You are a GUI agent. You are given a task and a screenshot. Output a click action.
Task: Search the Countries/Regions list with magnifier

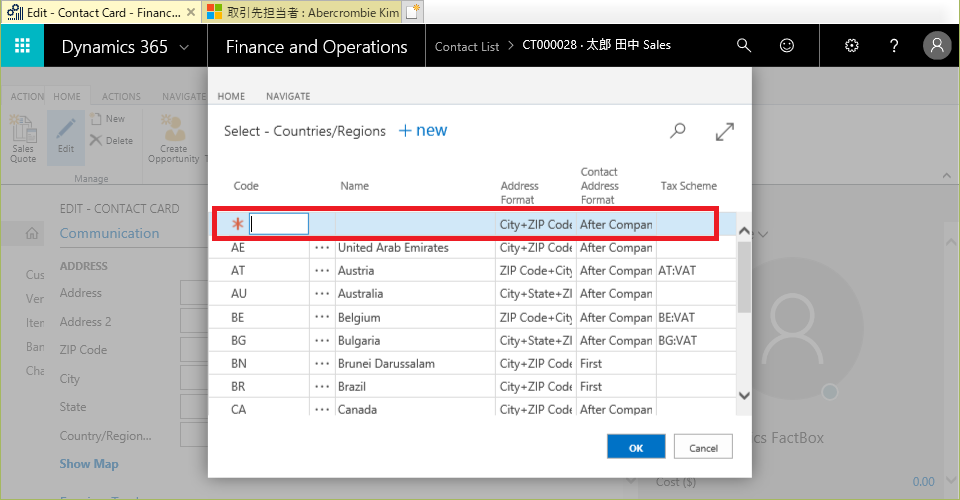678,131
